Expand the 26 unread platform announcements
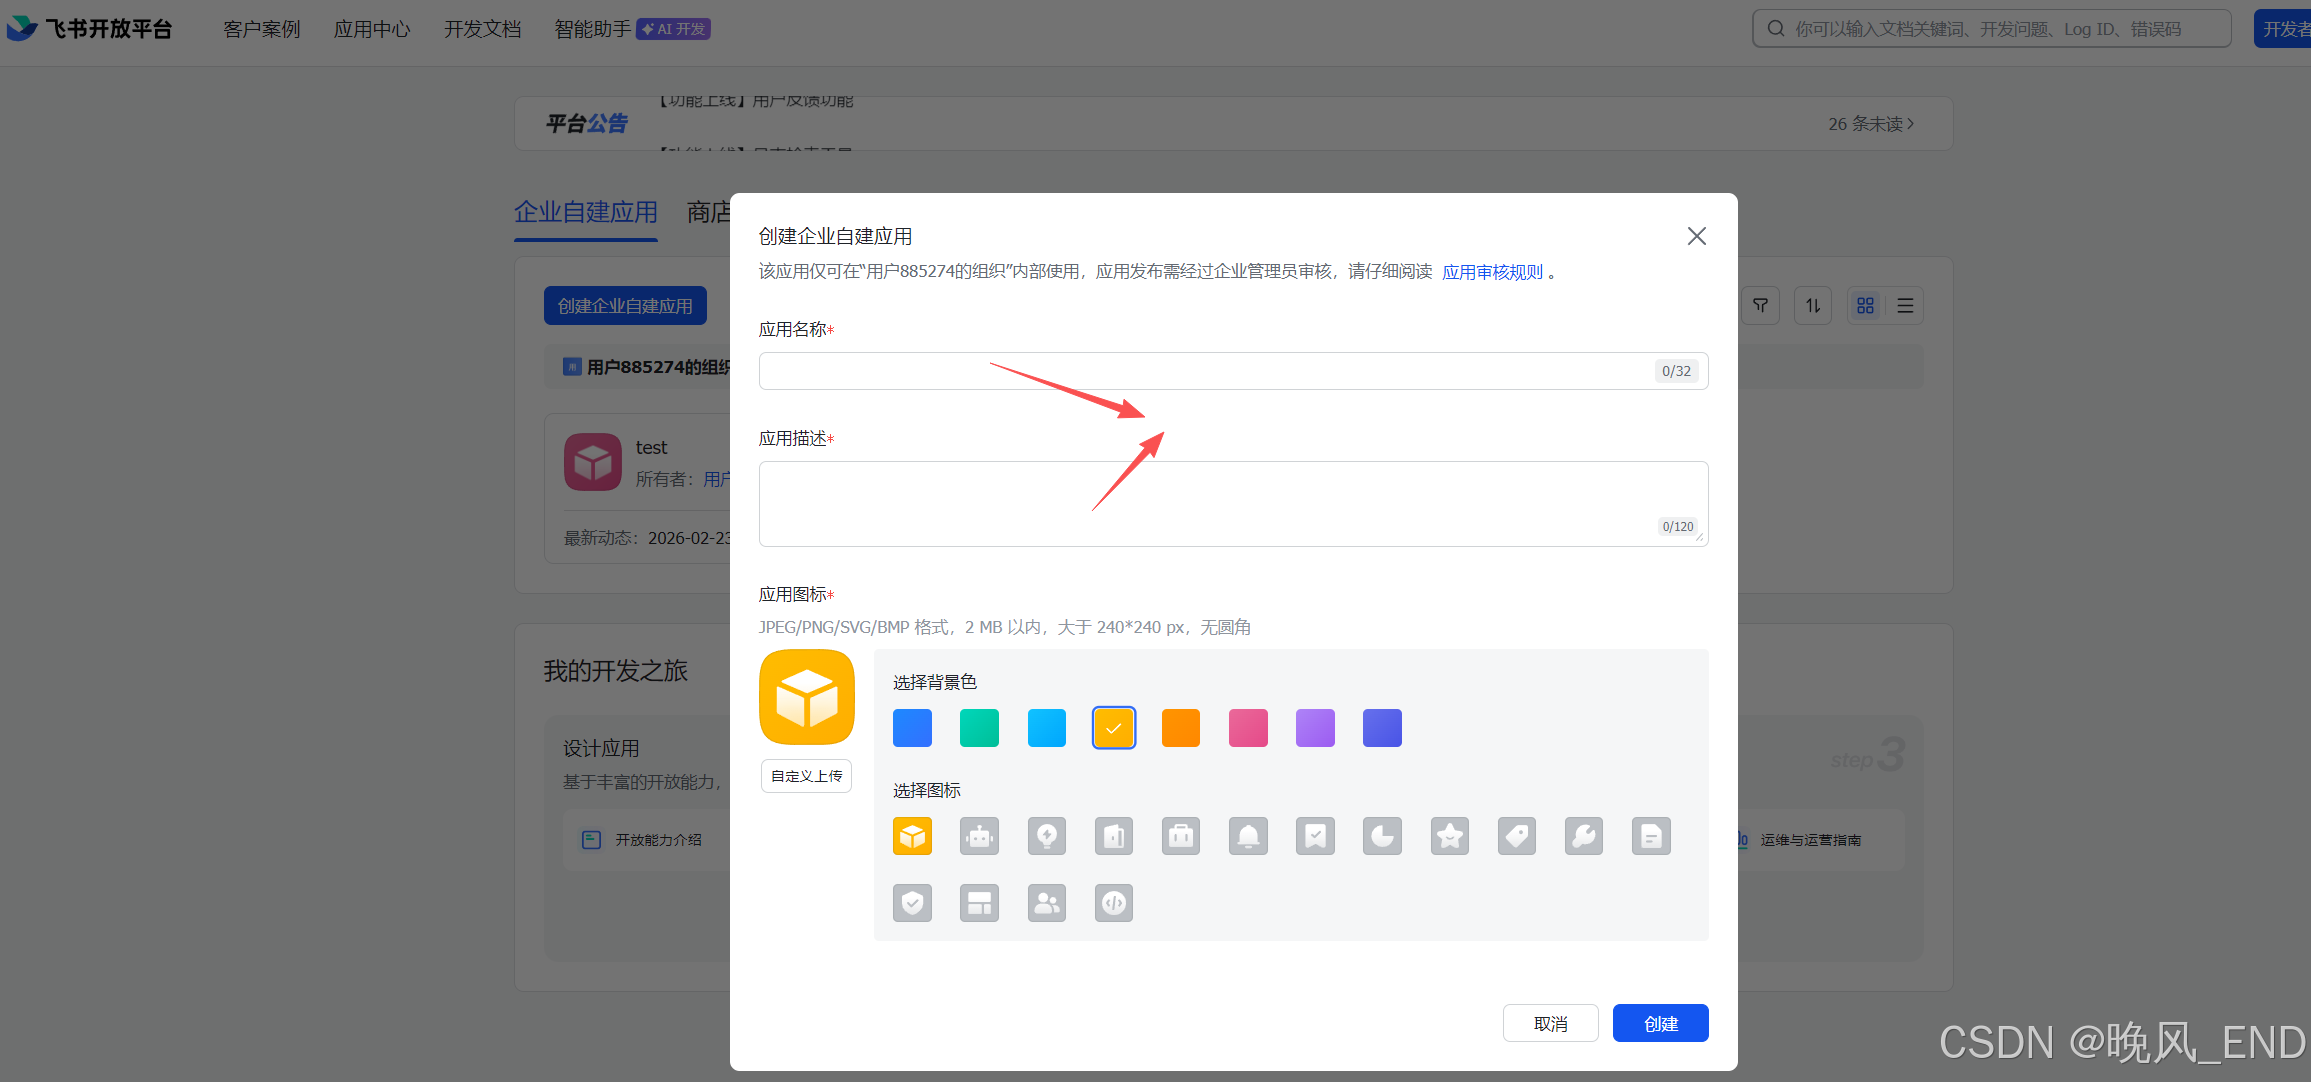 pos(1869,123)
